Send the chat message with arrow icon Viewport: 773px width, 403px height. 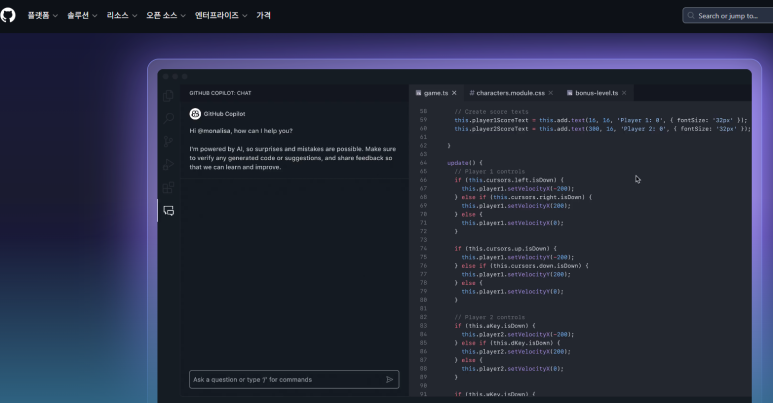pyautogui.click(x=389, y=379)
